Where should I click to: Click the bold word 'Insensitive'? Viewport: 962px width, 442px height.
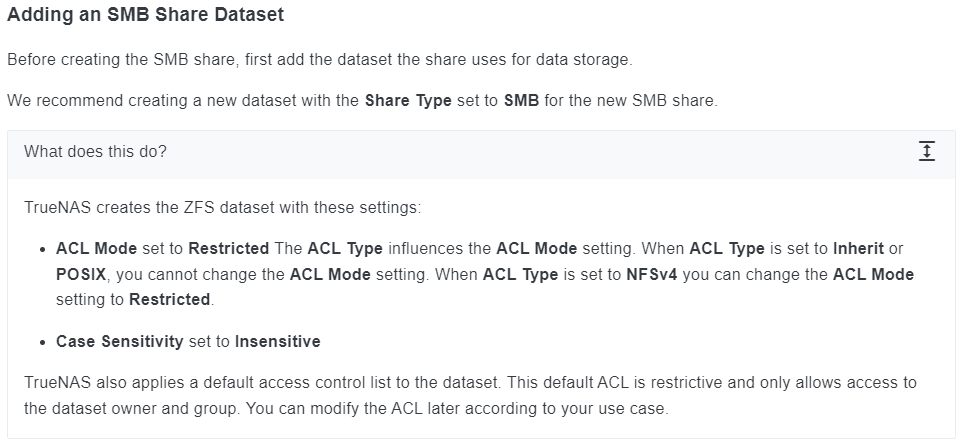[277, 341]
